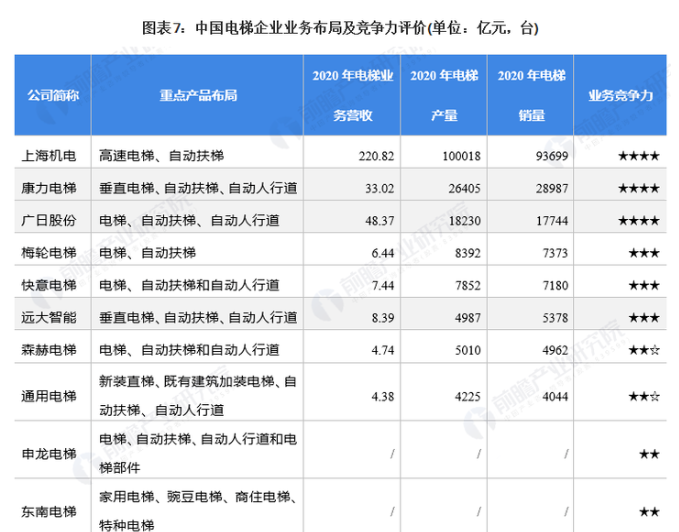Screen dimensions: 679x532
Task: Click production value 4225
Action: (468, 397)
